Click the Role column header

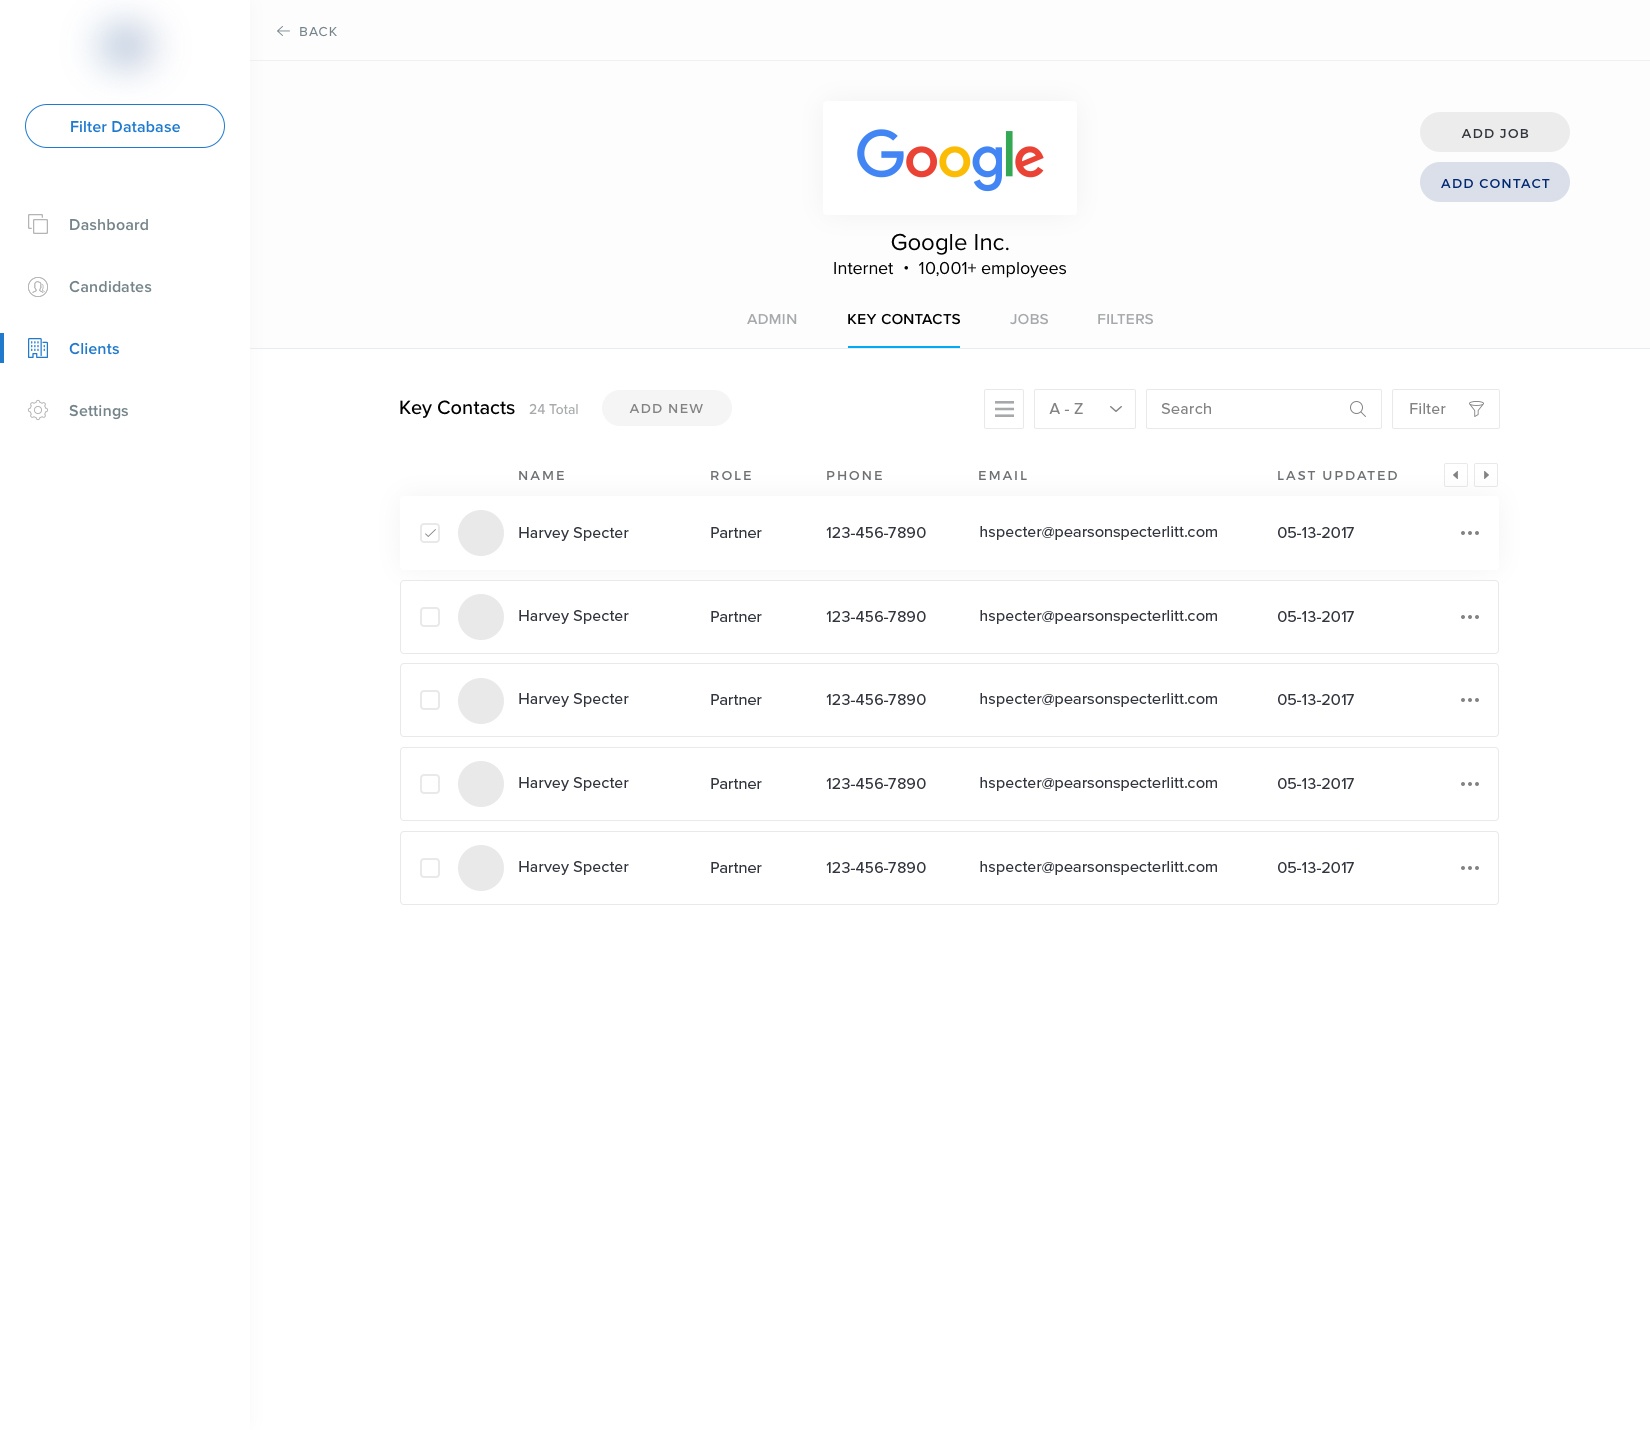[731, 475]
